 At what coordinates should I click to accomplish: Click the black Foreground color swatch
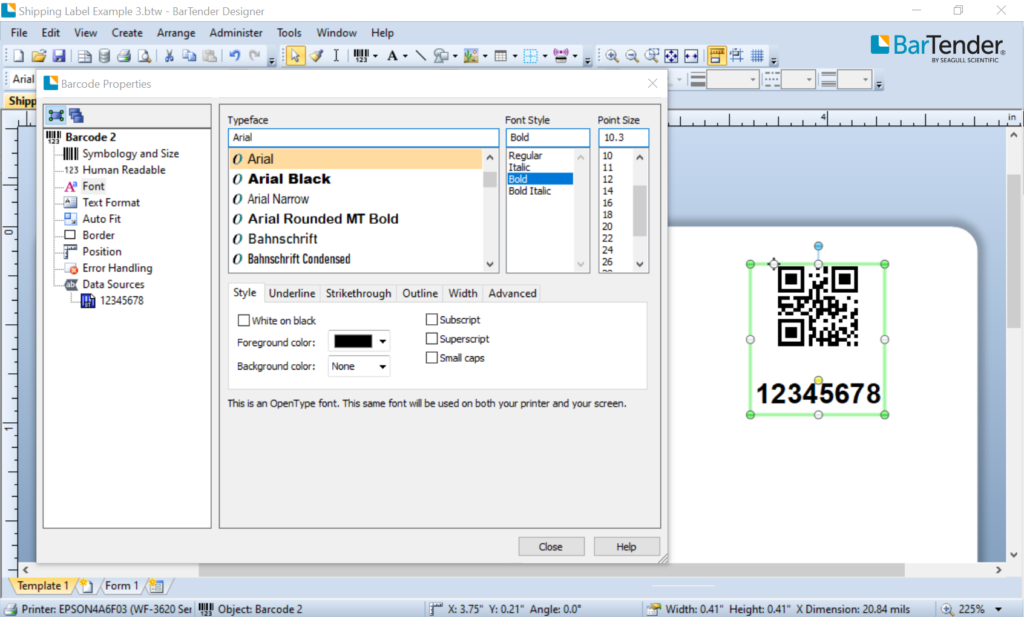352,341
